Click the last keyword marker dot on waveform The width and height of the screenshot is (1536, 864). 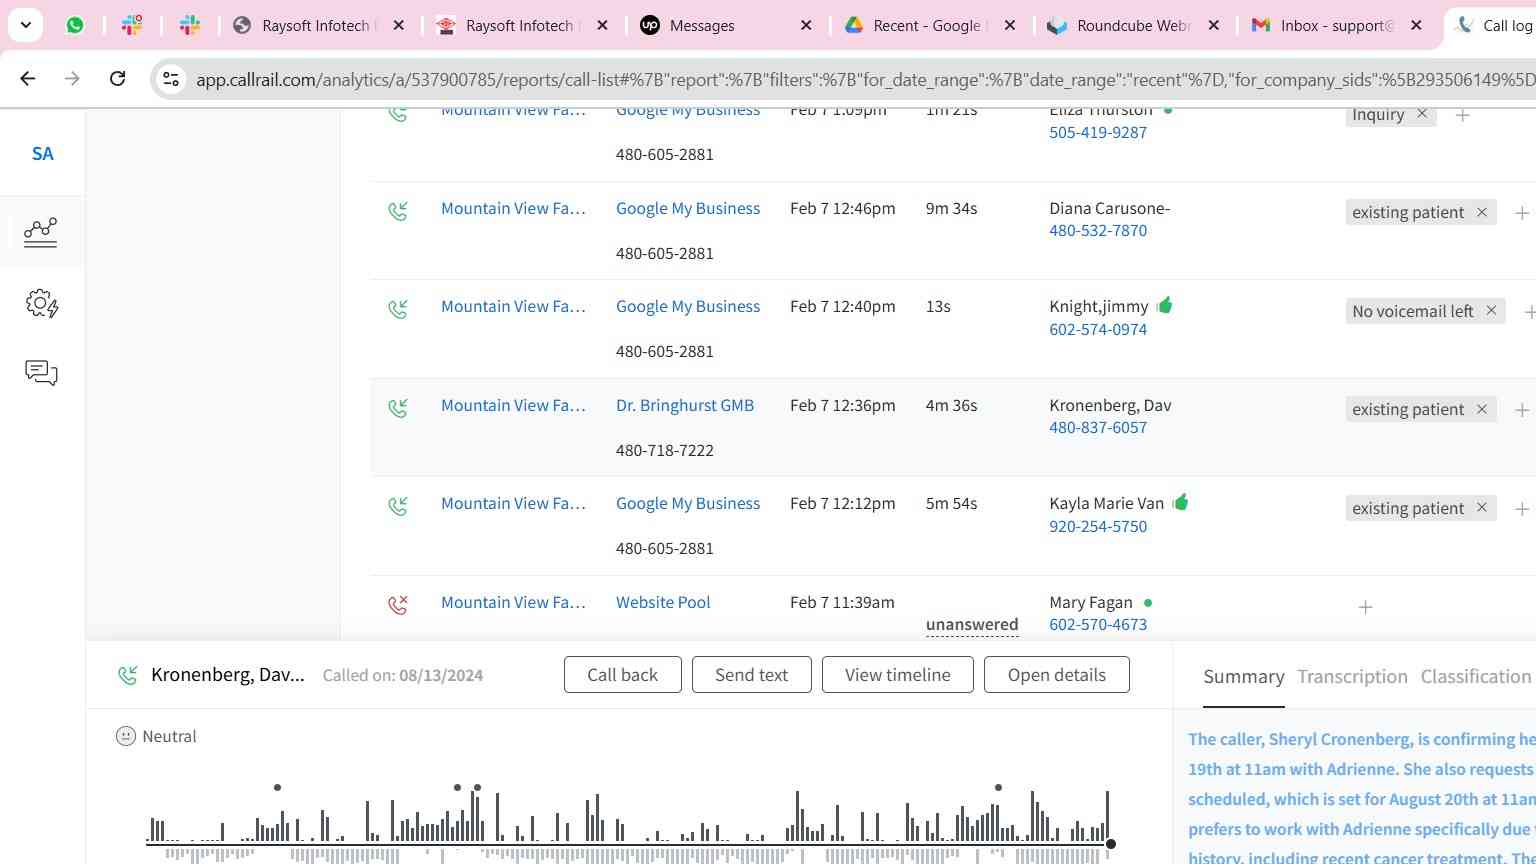(998, 788)
